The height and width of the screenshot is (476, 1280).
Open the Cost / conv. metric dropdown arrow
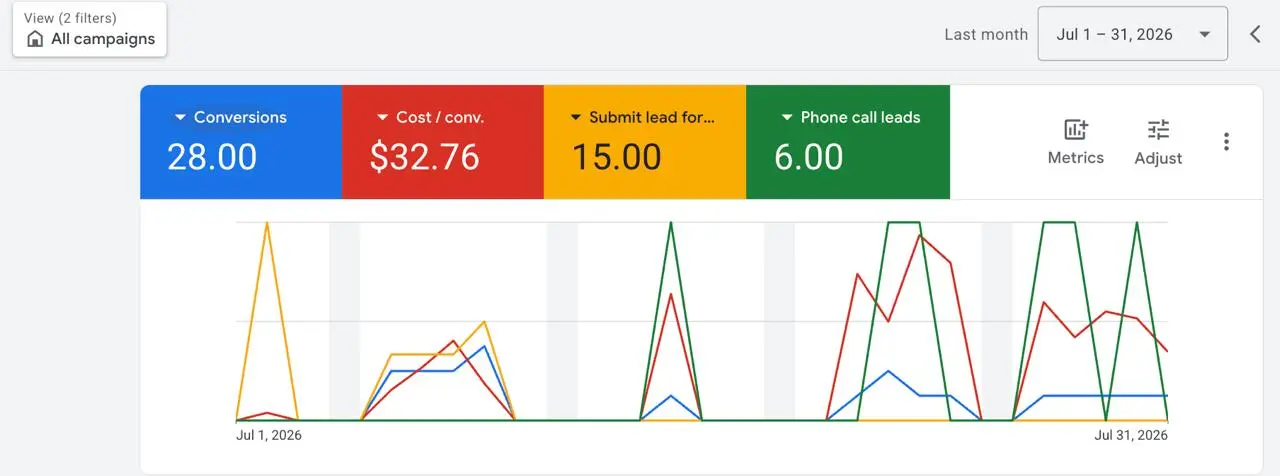click(x=382, y=118)
